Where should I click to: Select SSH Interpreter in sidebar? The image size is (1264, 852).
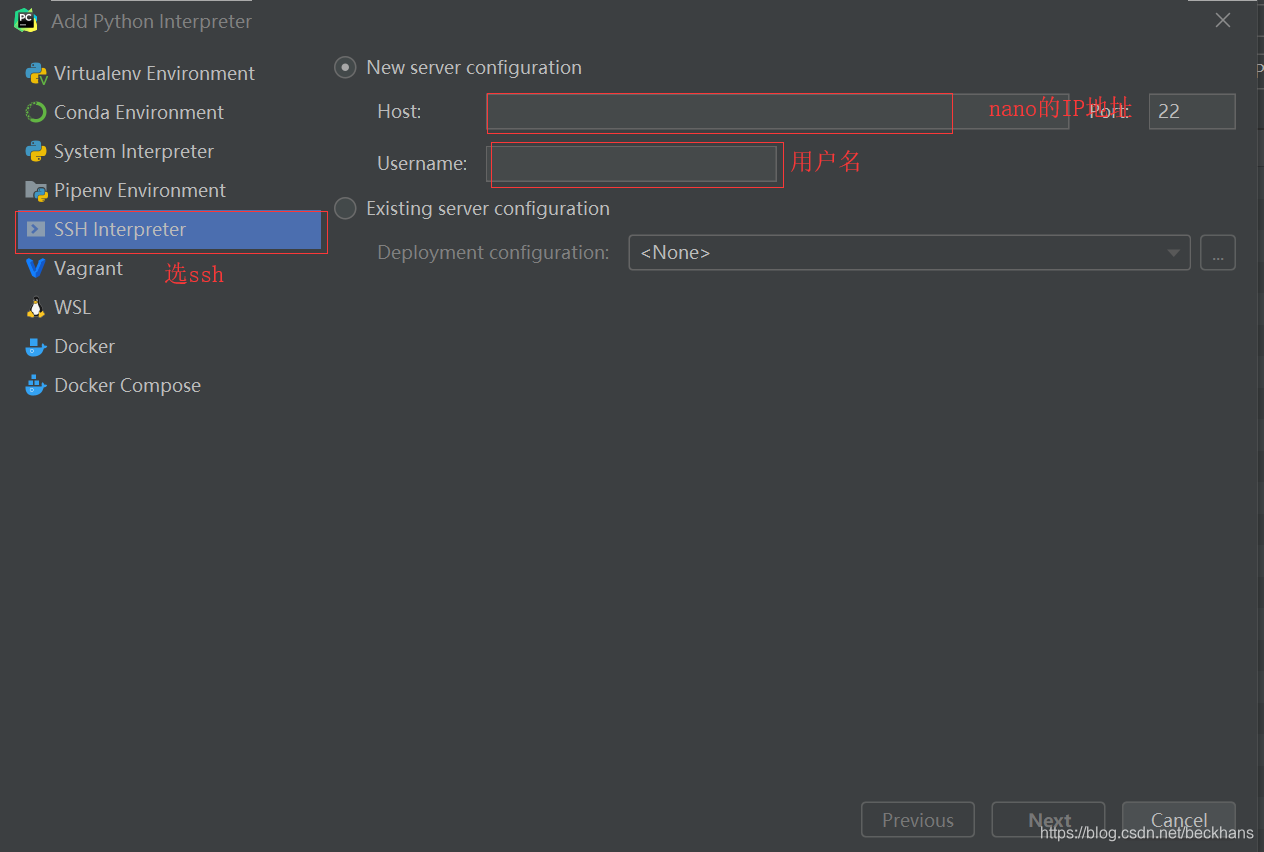168,229
